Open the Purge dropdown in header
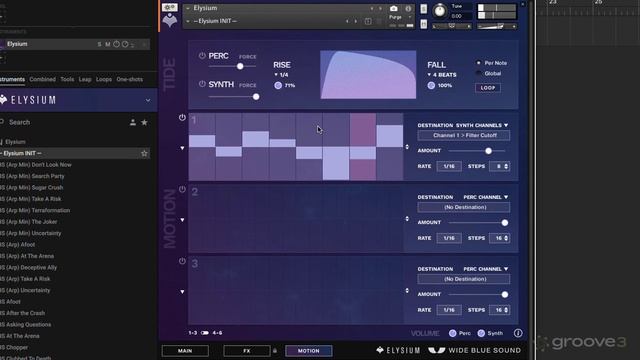Viewport: 640px width, 360px height. 400,17
